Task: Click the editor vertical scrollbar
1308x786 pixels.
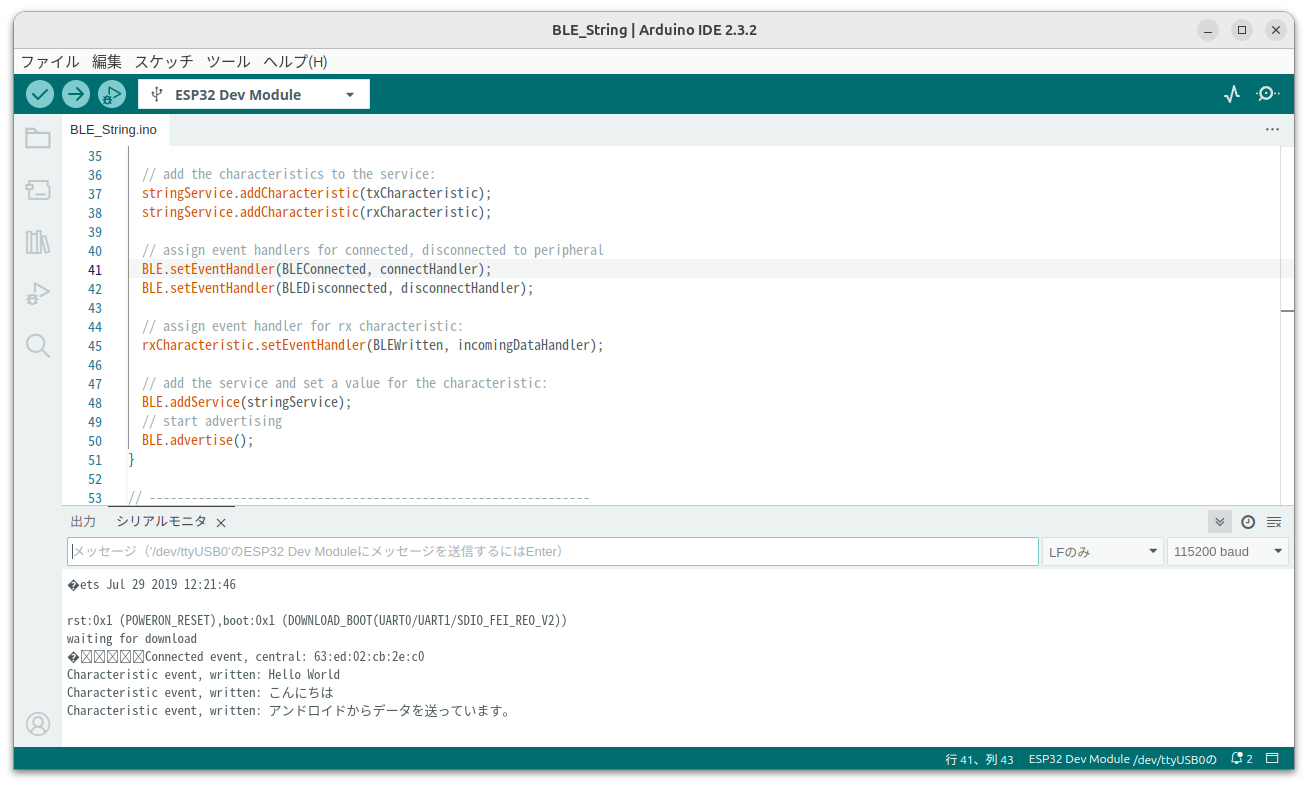Action: (x=1287, y=325)
